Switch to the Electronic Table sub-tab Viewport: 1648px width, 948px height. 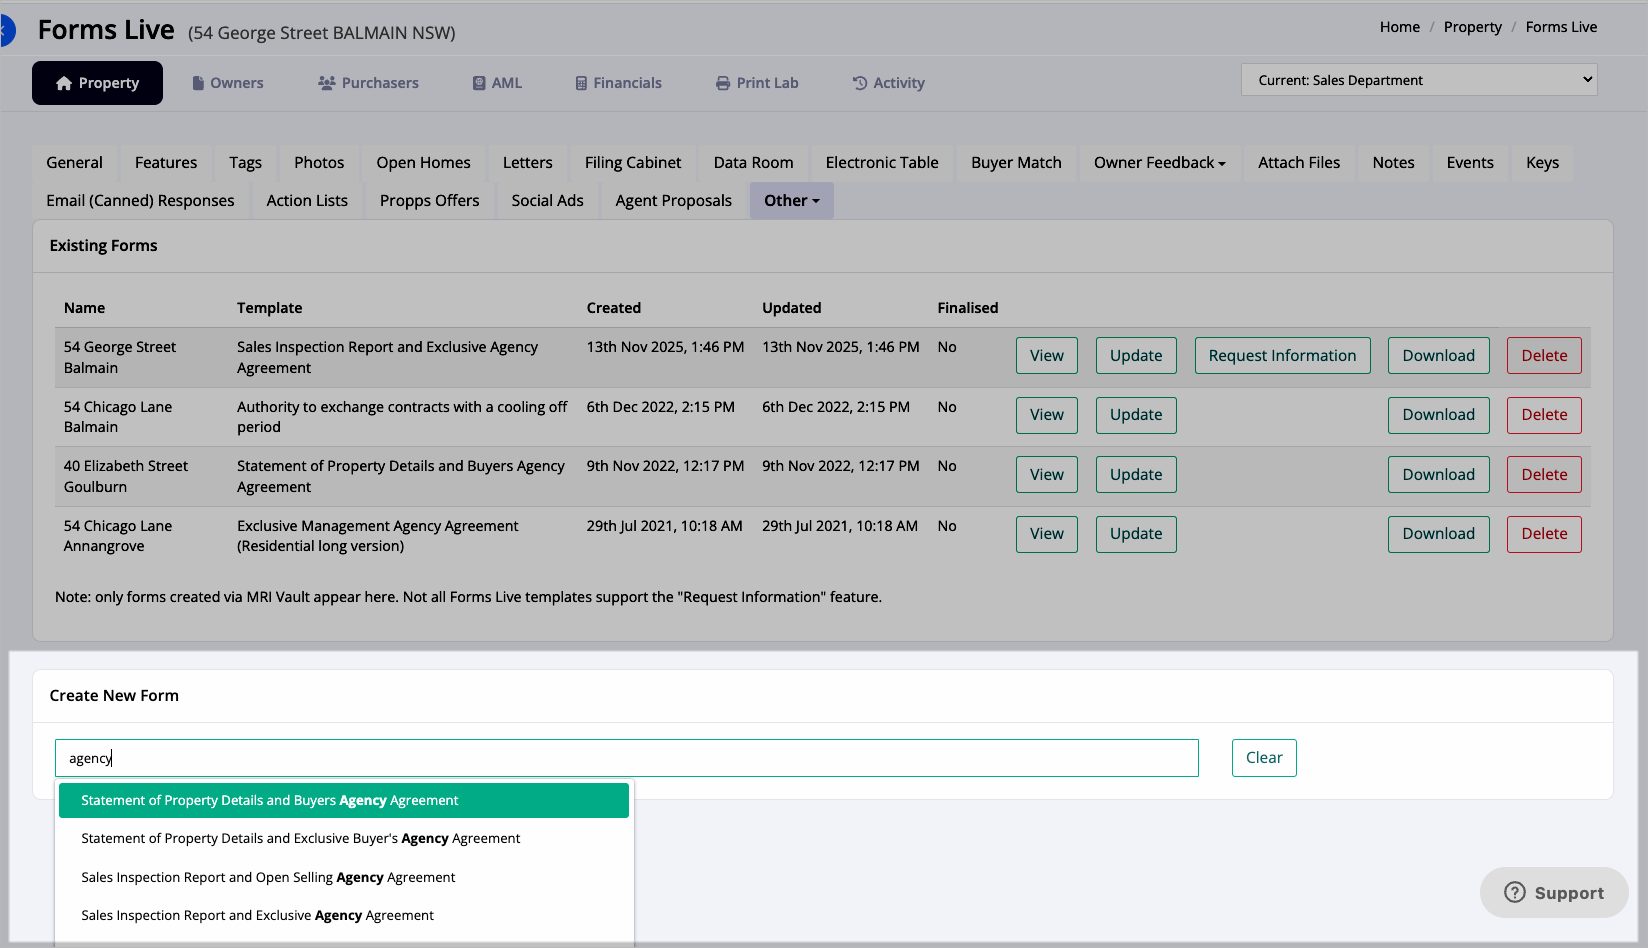click(882, 163)
